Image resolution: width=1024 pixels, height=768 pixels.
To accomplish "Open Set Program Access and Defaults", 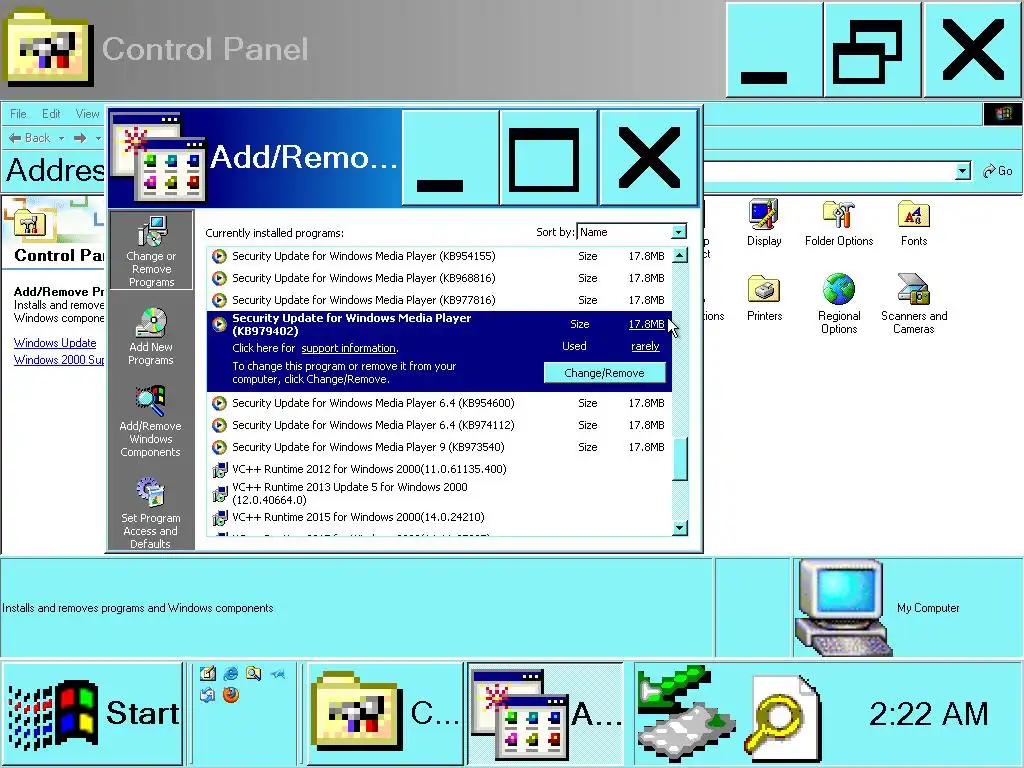I will click(150, 513).
